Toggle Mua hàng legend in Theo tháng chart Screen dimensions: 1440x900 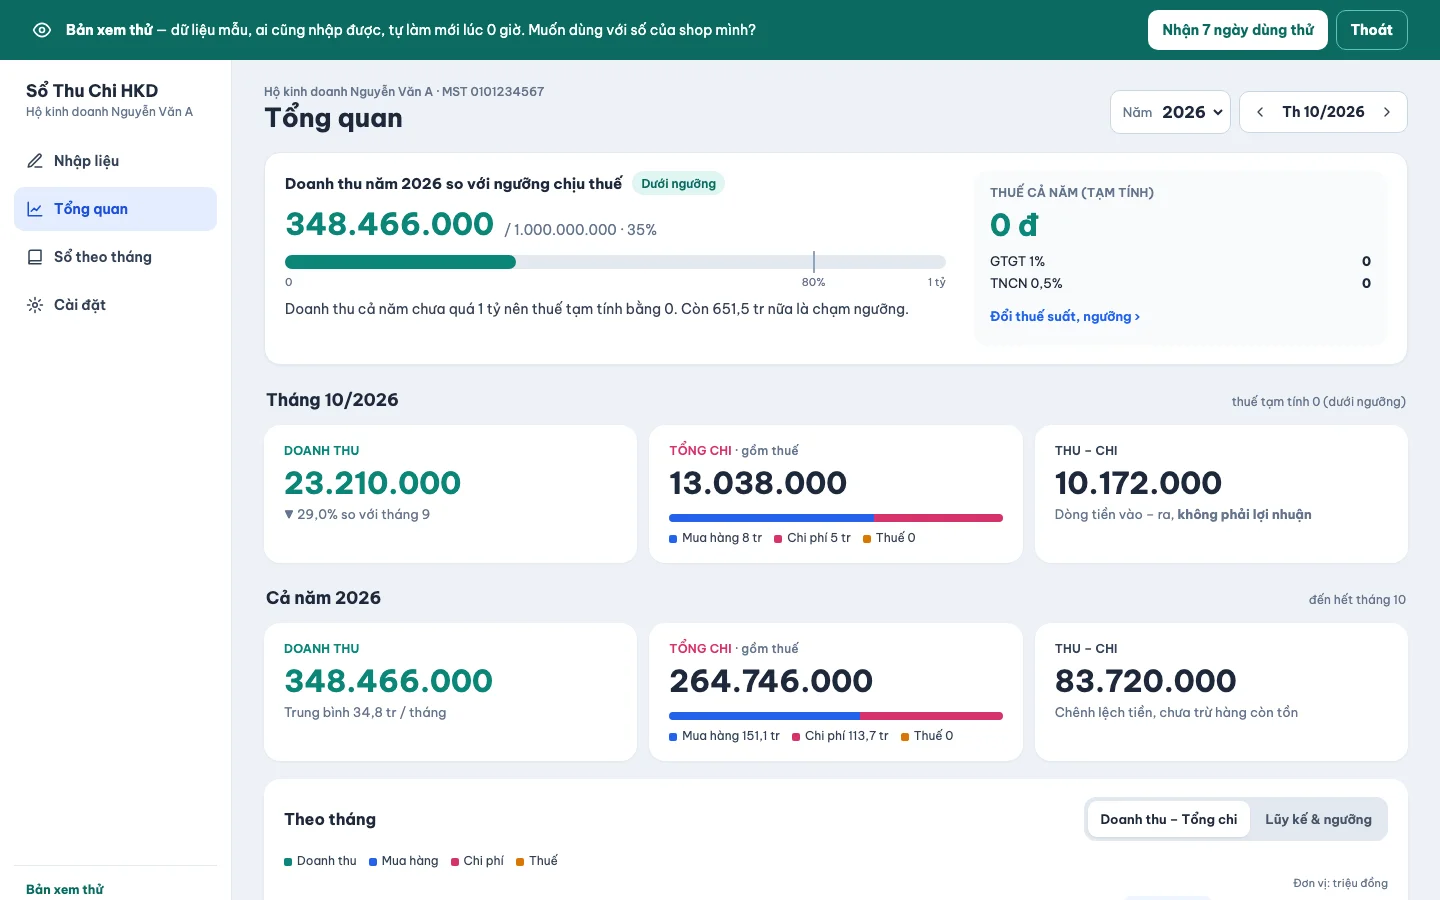pos(404,861)
